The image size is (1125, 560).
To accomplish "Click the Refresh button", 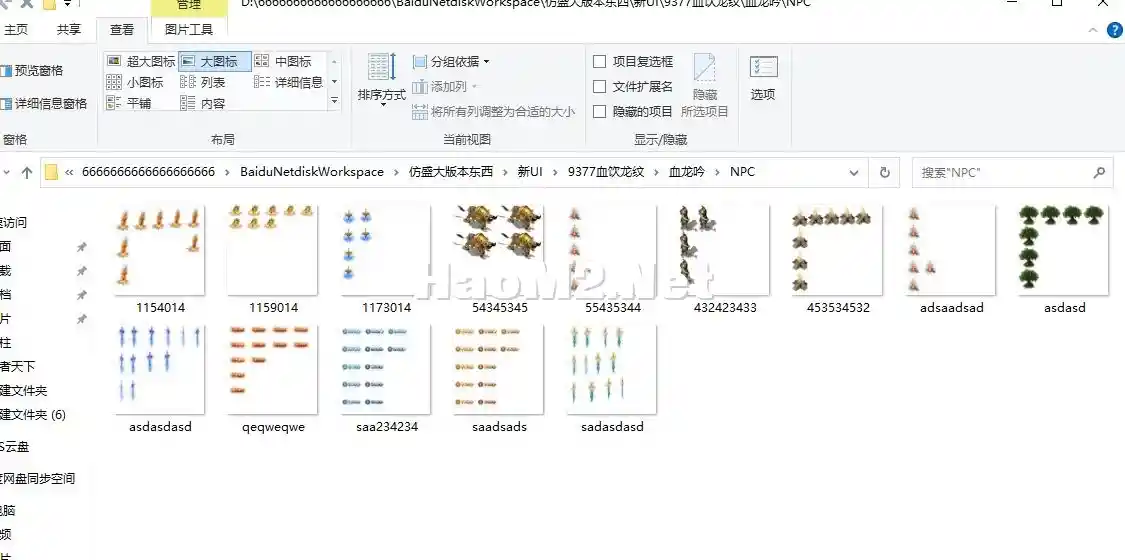I will pyautogui.click(x=885, y=173).
